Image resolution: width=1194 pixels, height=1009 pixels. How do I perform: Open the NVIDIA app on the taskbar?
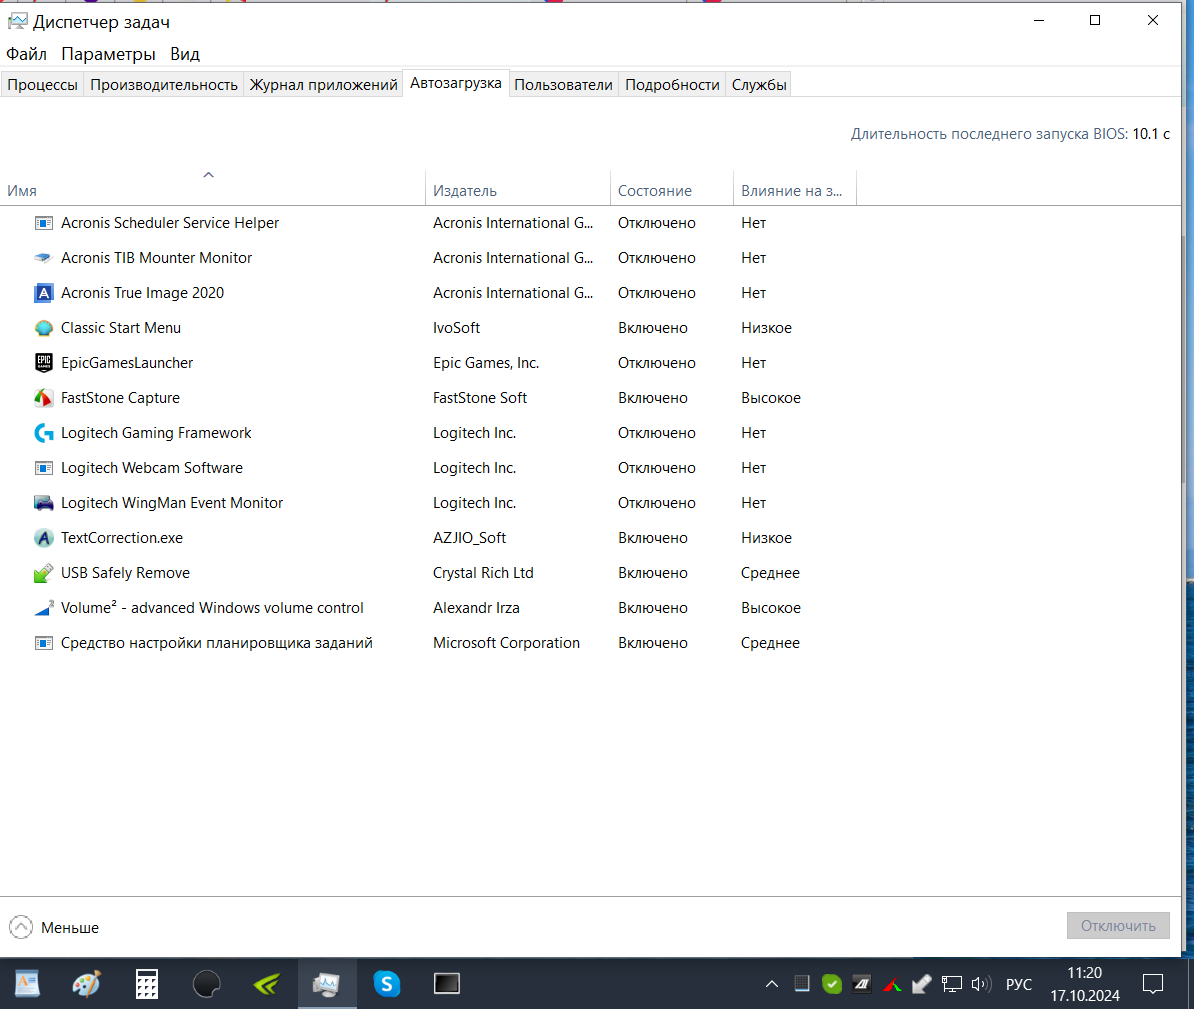(x=267, y=984)
